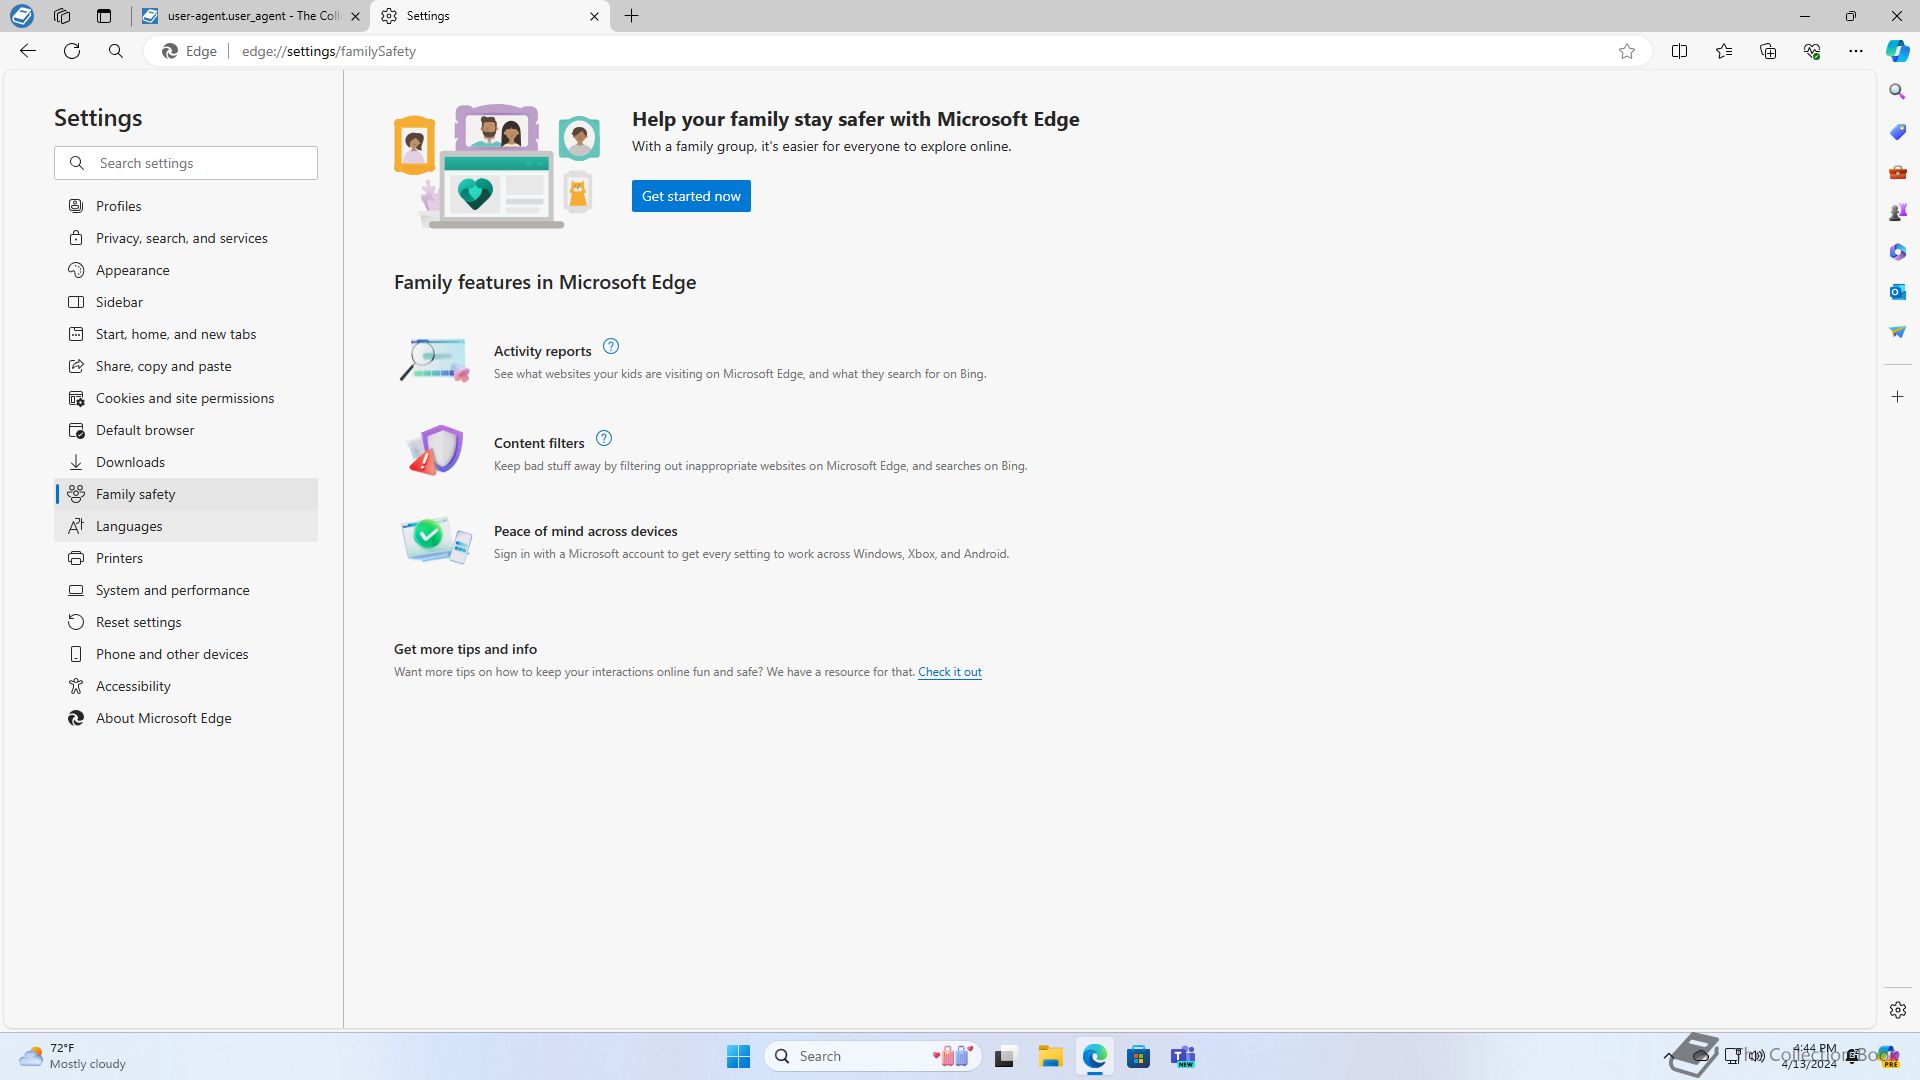Open Privacy, search, and services
1920x1080 pixels.
pyautogui.click(x=186, y=238)
